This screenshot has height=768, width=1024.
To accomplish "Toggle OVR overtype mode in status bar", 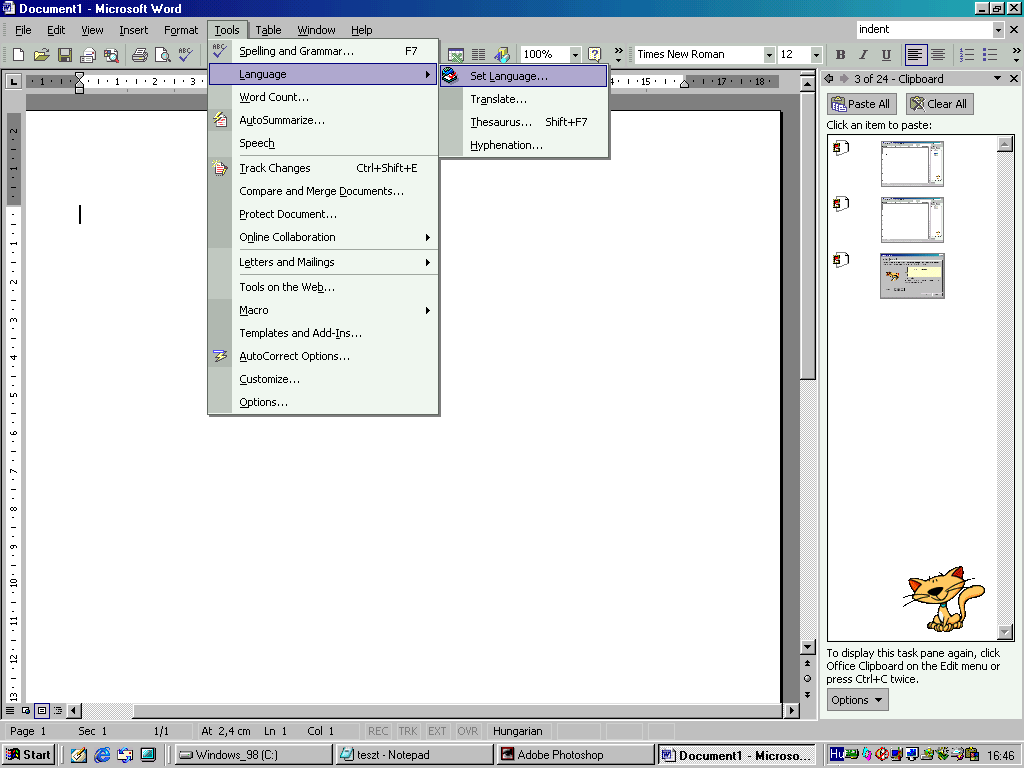I will pos(468,731).
